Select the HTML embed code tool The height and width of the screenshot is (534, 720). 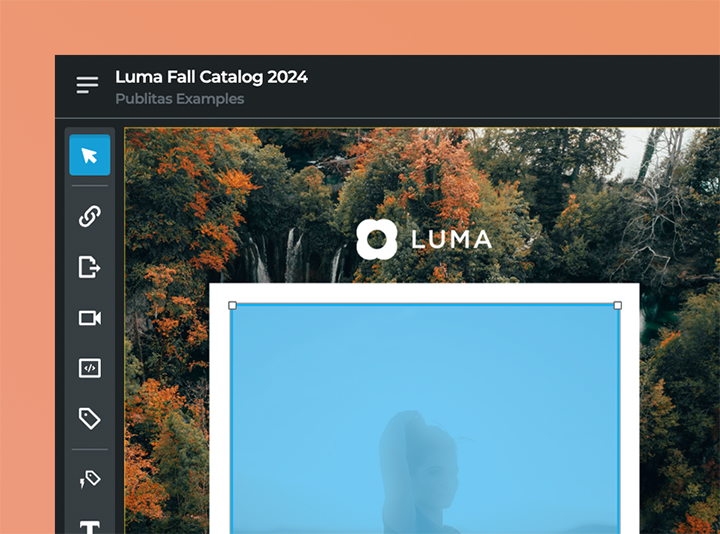click(x=90, y=368)
